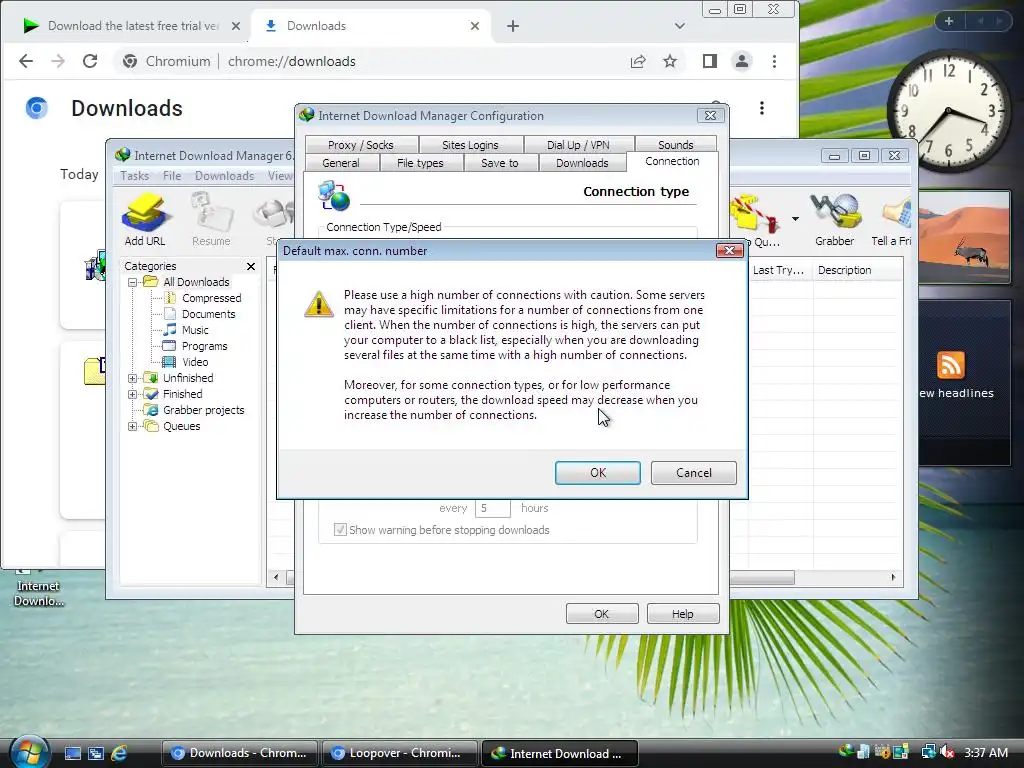Click the sidebar add gadget plus button
Viewport: 1024px width, 768px height.
click(949, 22)
